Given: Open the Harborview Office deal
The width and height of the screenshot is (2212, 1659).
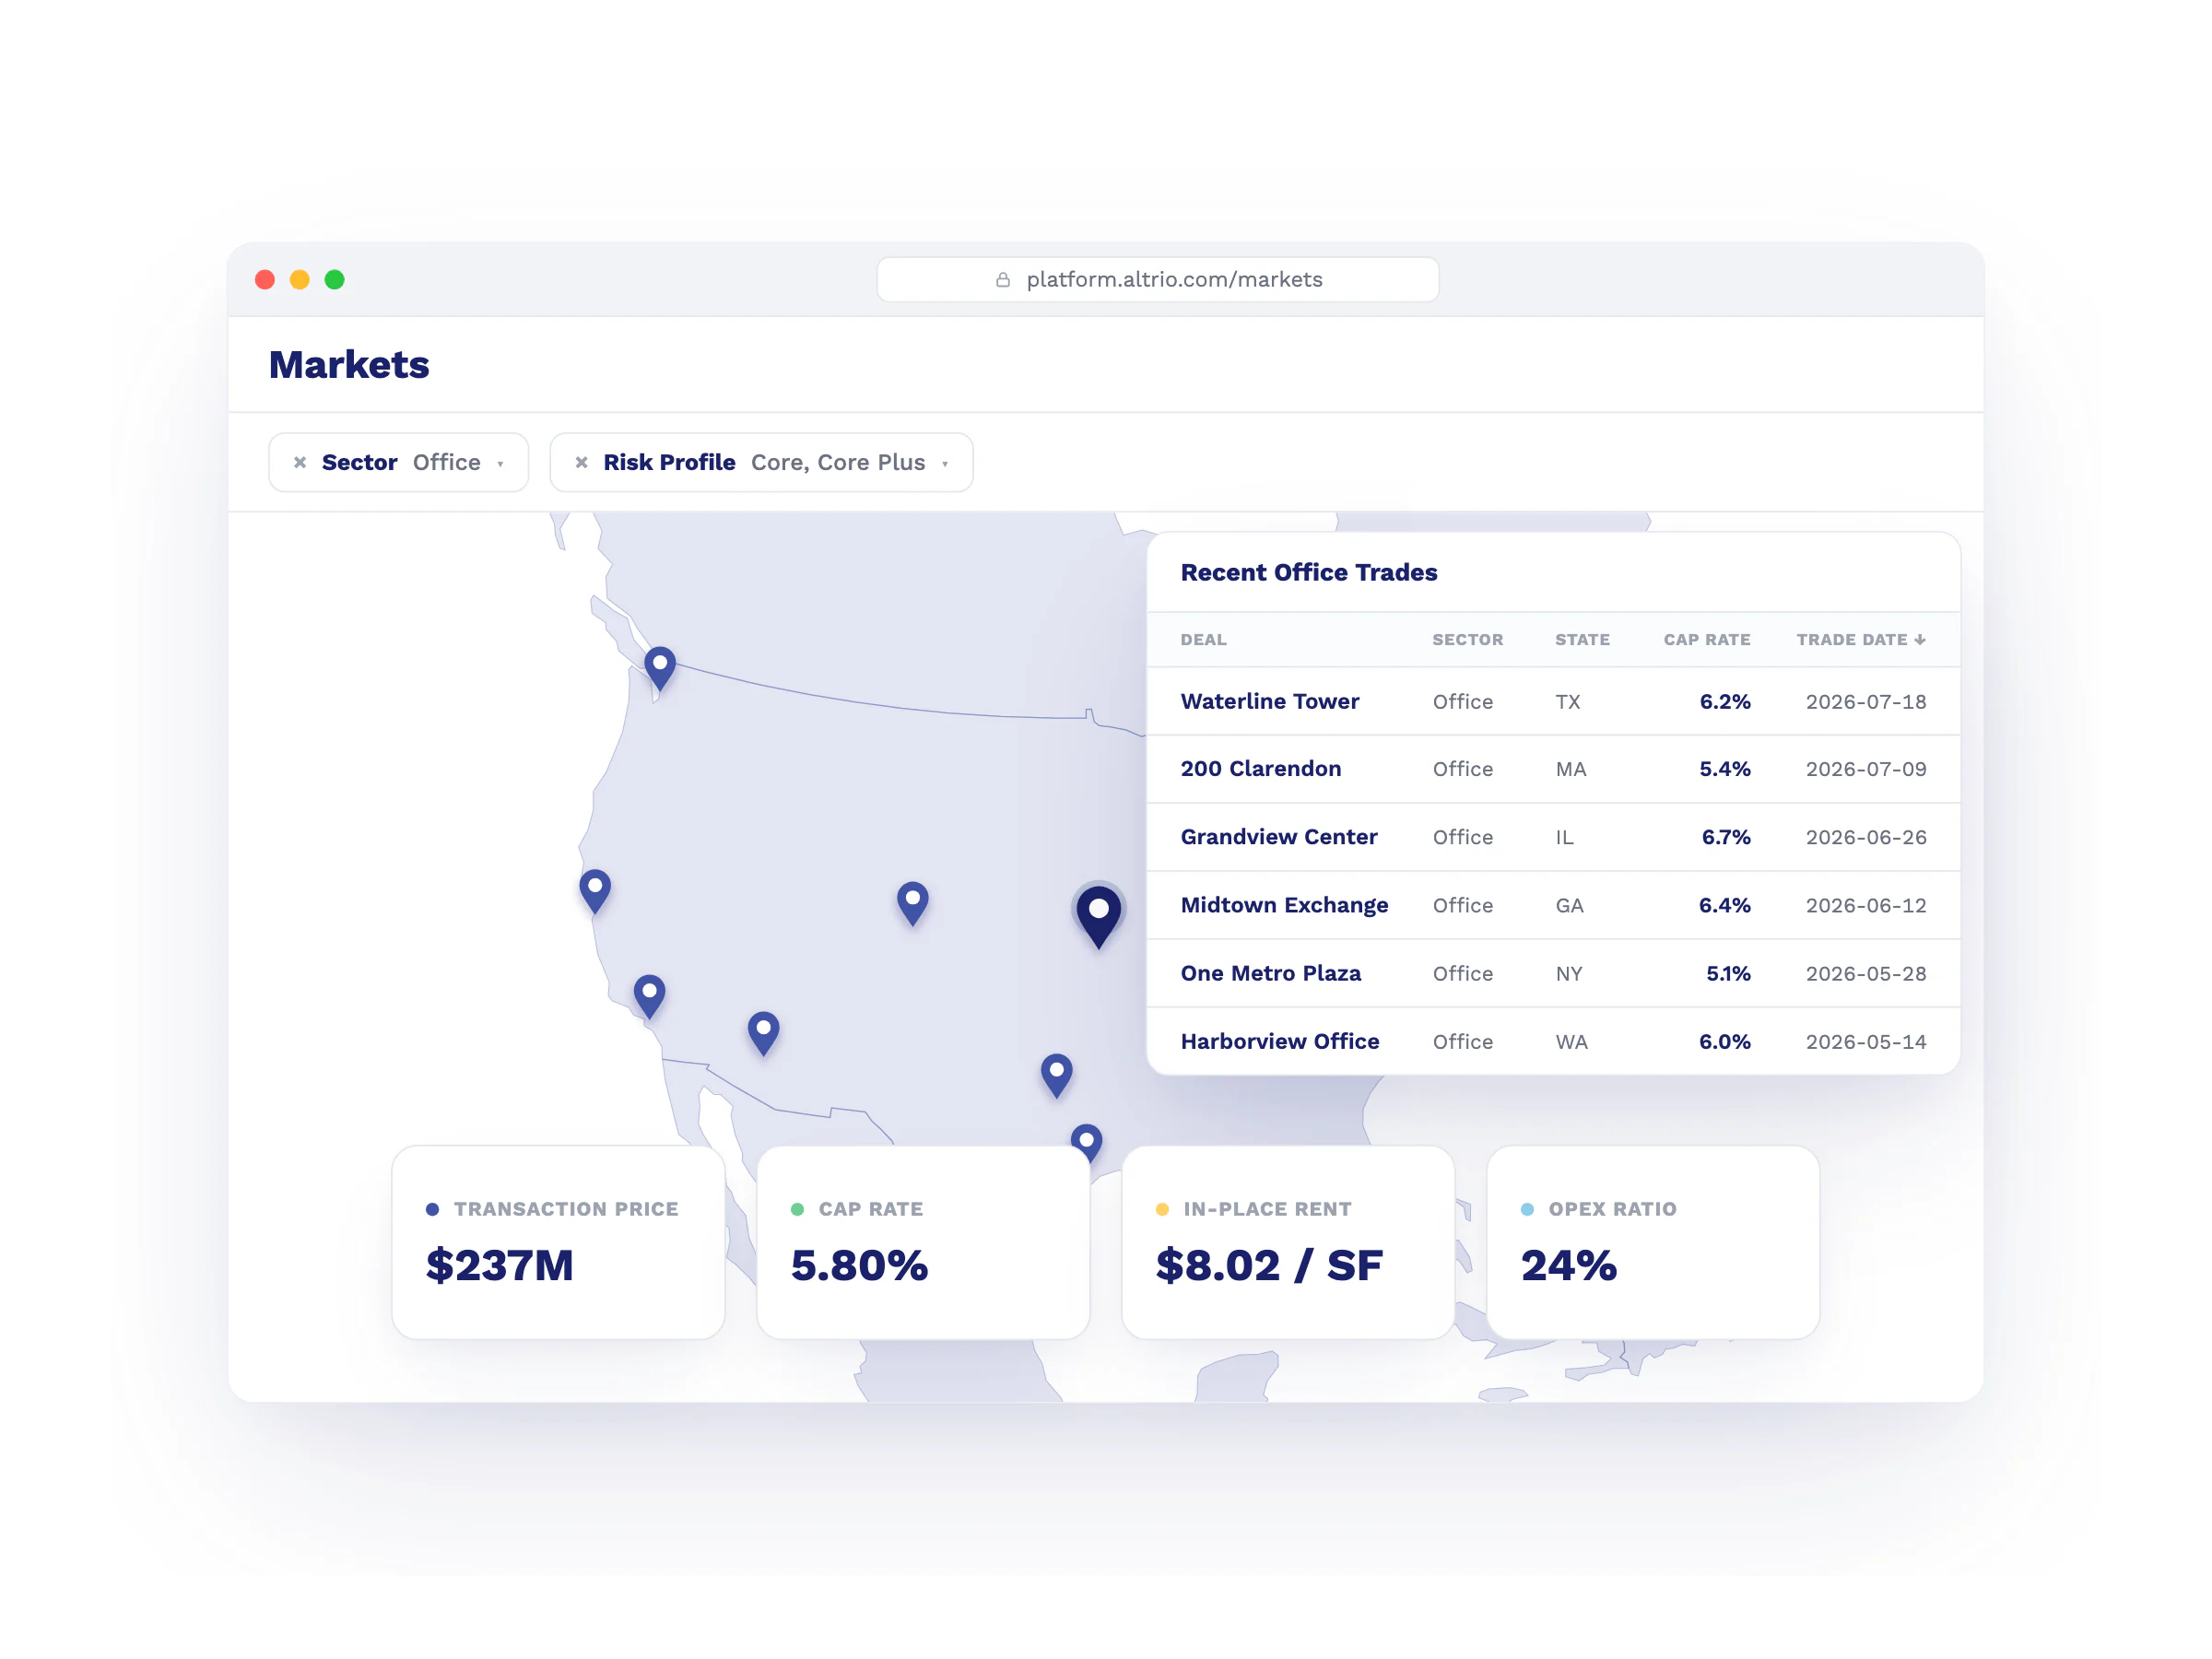Looking at the screenshot, I should pos(1279,1041).
